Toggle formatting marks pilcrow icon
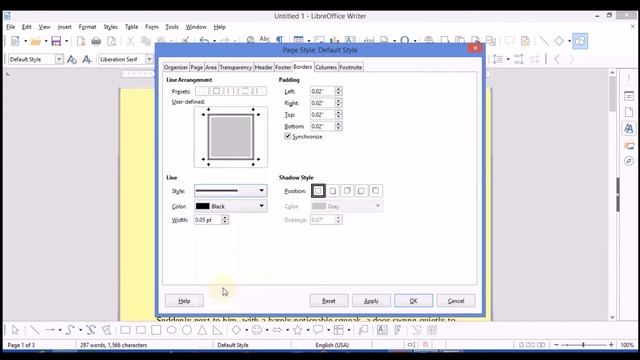Viewport: 640px width, 360px height. point(280,40)
